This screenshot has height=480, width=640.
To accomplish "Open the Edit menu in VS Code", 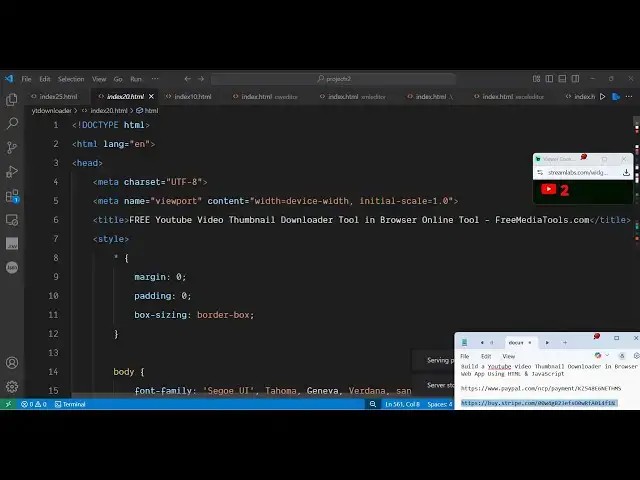I will (x=45, y=79).
